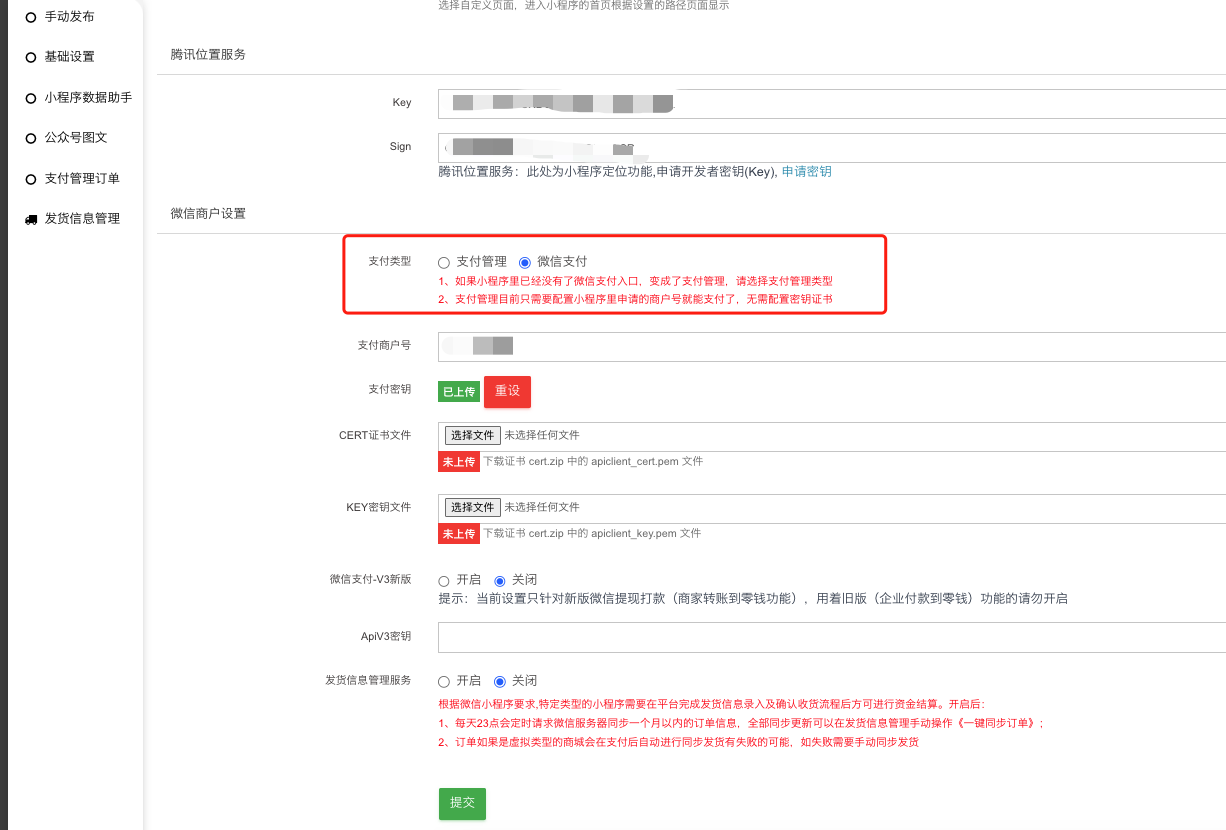1226x830 pixels.
Task: Turn on 发货信息管理服务 via 开启 radio
Action: click(444, 682)
